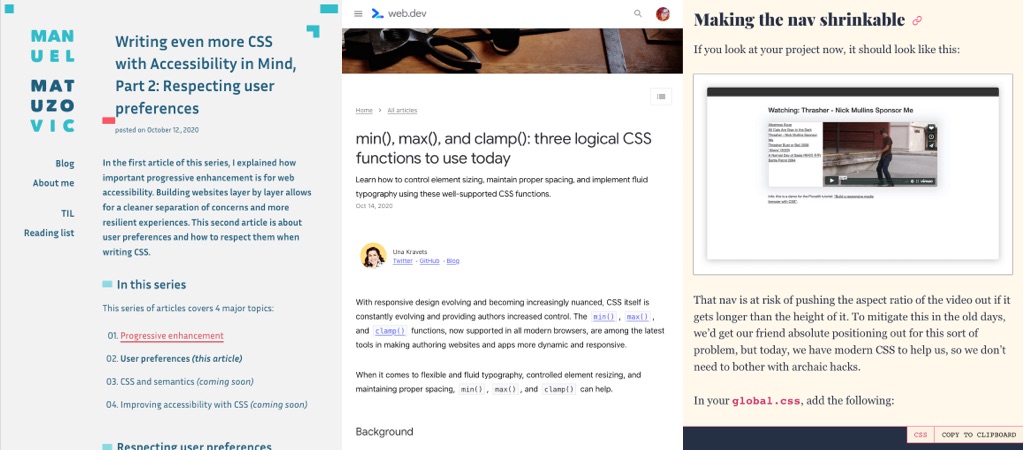Click the Home breadcrumb link
The height and width of the screenshot is (450, 1024).
(x=364, y=110)
